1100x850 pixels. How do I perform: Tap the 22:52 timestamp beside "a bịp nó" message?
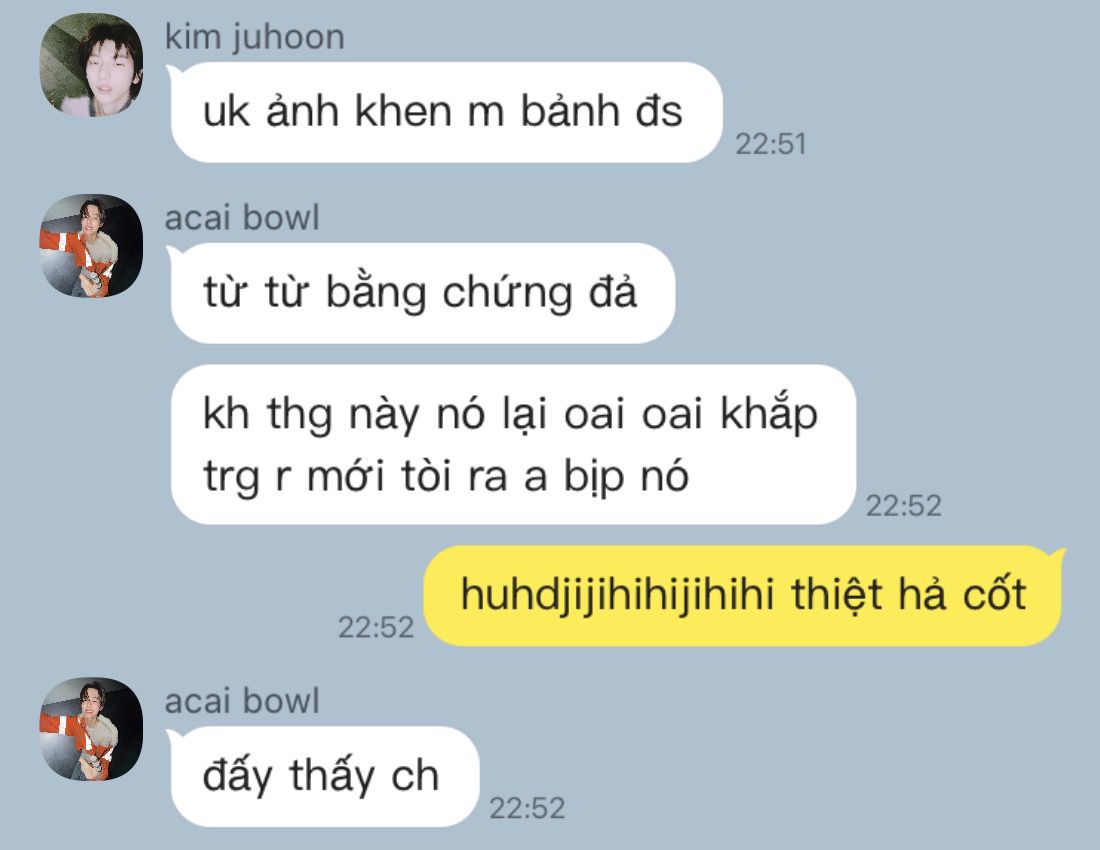[904, 506]
